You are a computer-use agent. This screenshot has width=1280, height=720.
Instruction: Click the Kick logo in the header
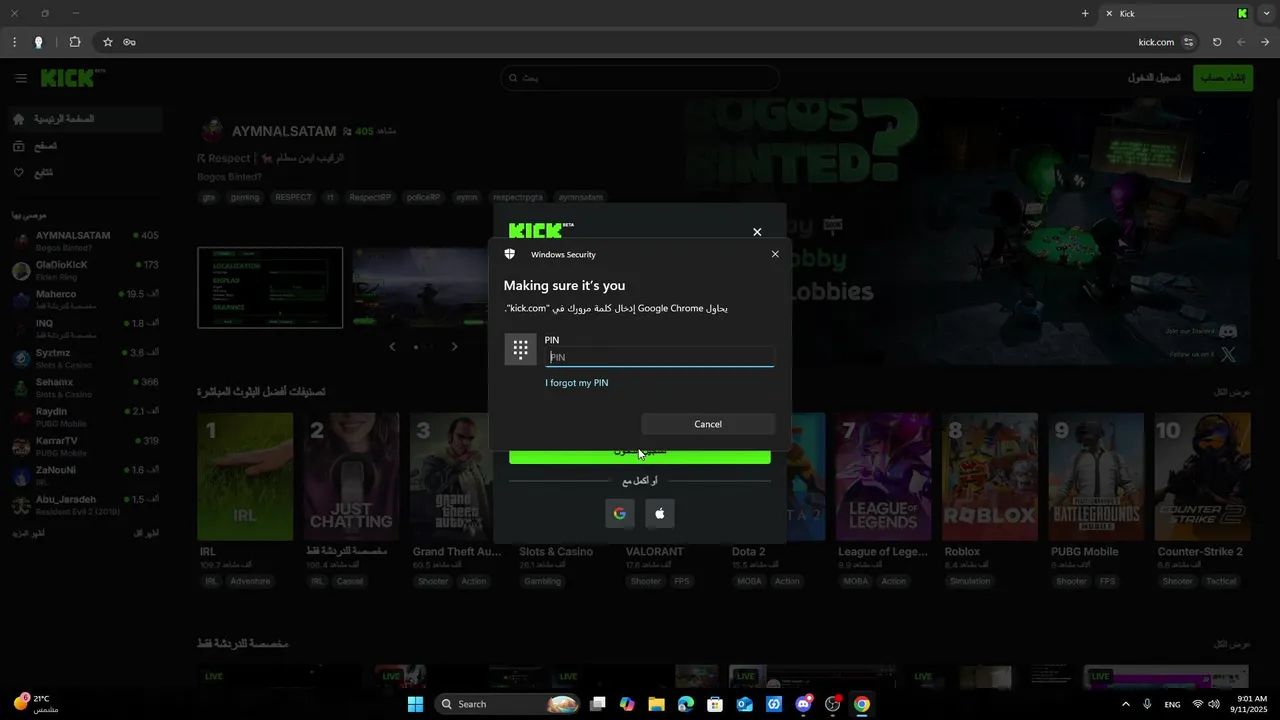(73, 77)
